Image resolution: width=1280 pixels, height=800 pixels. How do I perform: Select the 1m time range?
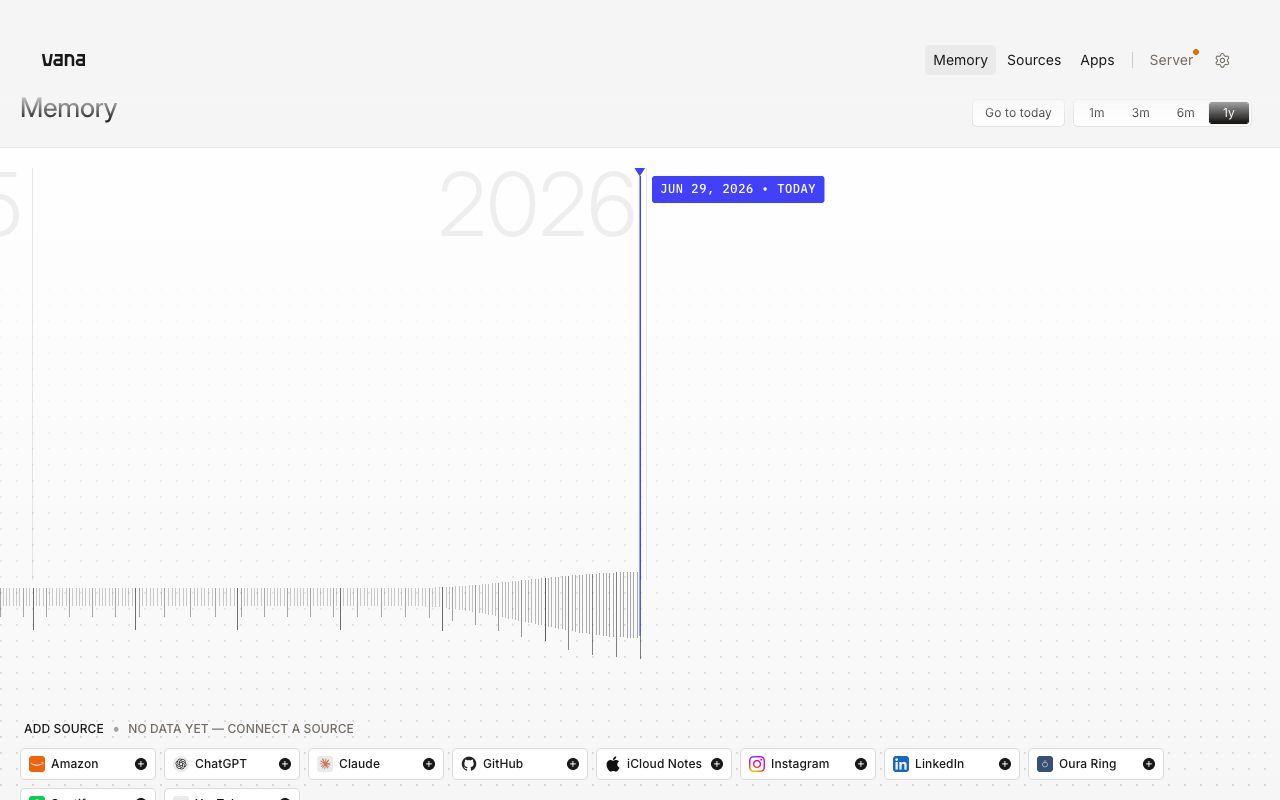click(x=1097, y=113)
